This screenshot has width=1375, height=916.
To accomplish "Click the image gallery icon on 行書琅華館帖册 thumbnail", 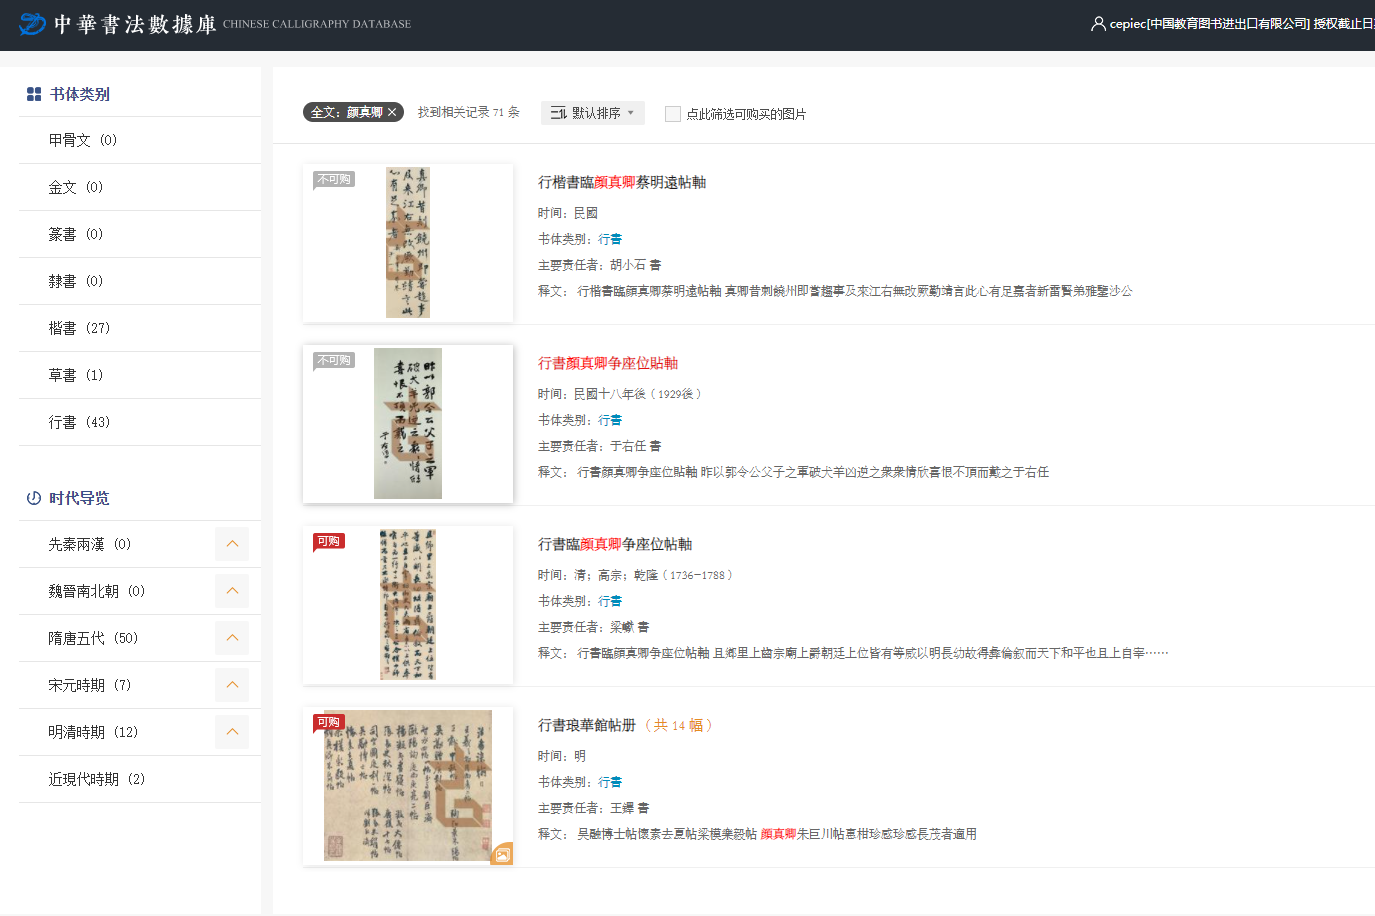I will pyautogui.click(x=502, y=854).
